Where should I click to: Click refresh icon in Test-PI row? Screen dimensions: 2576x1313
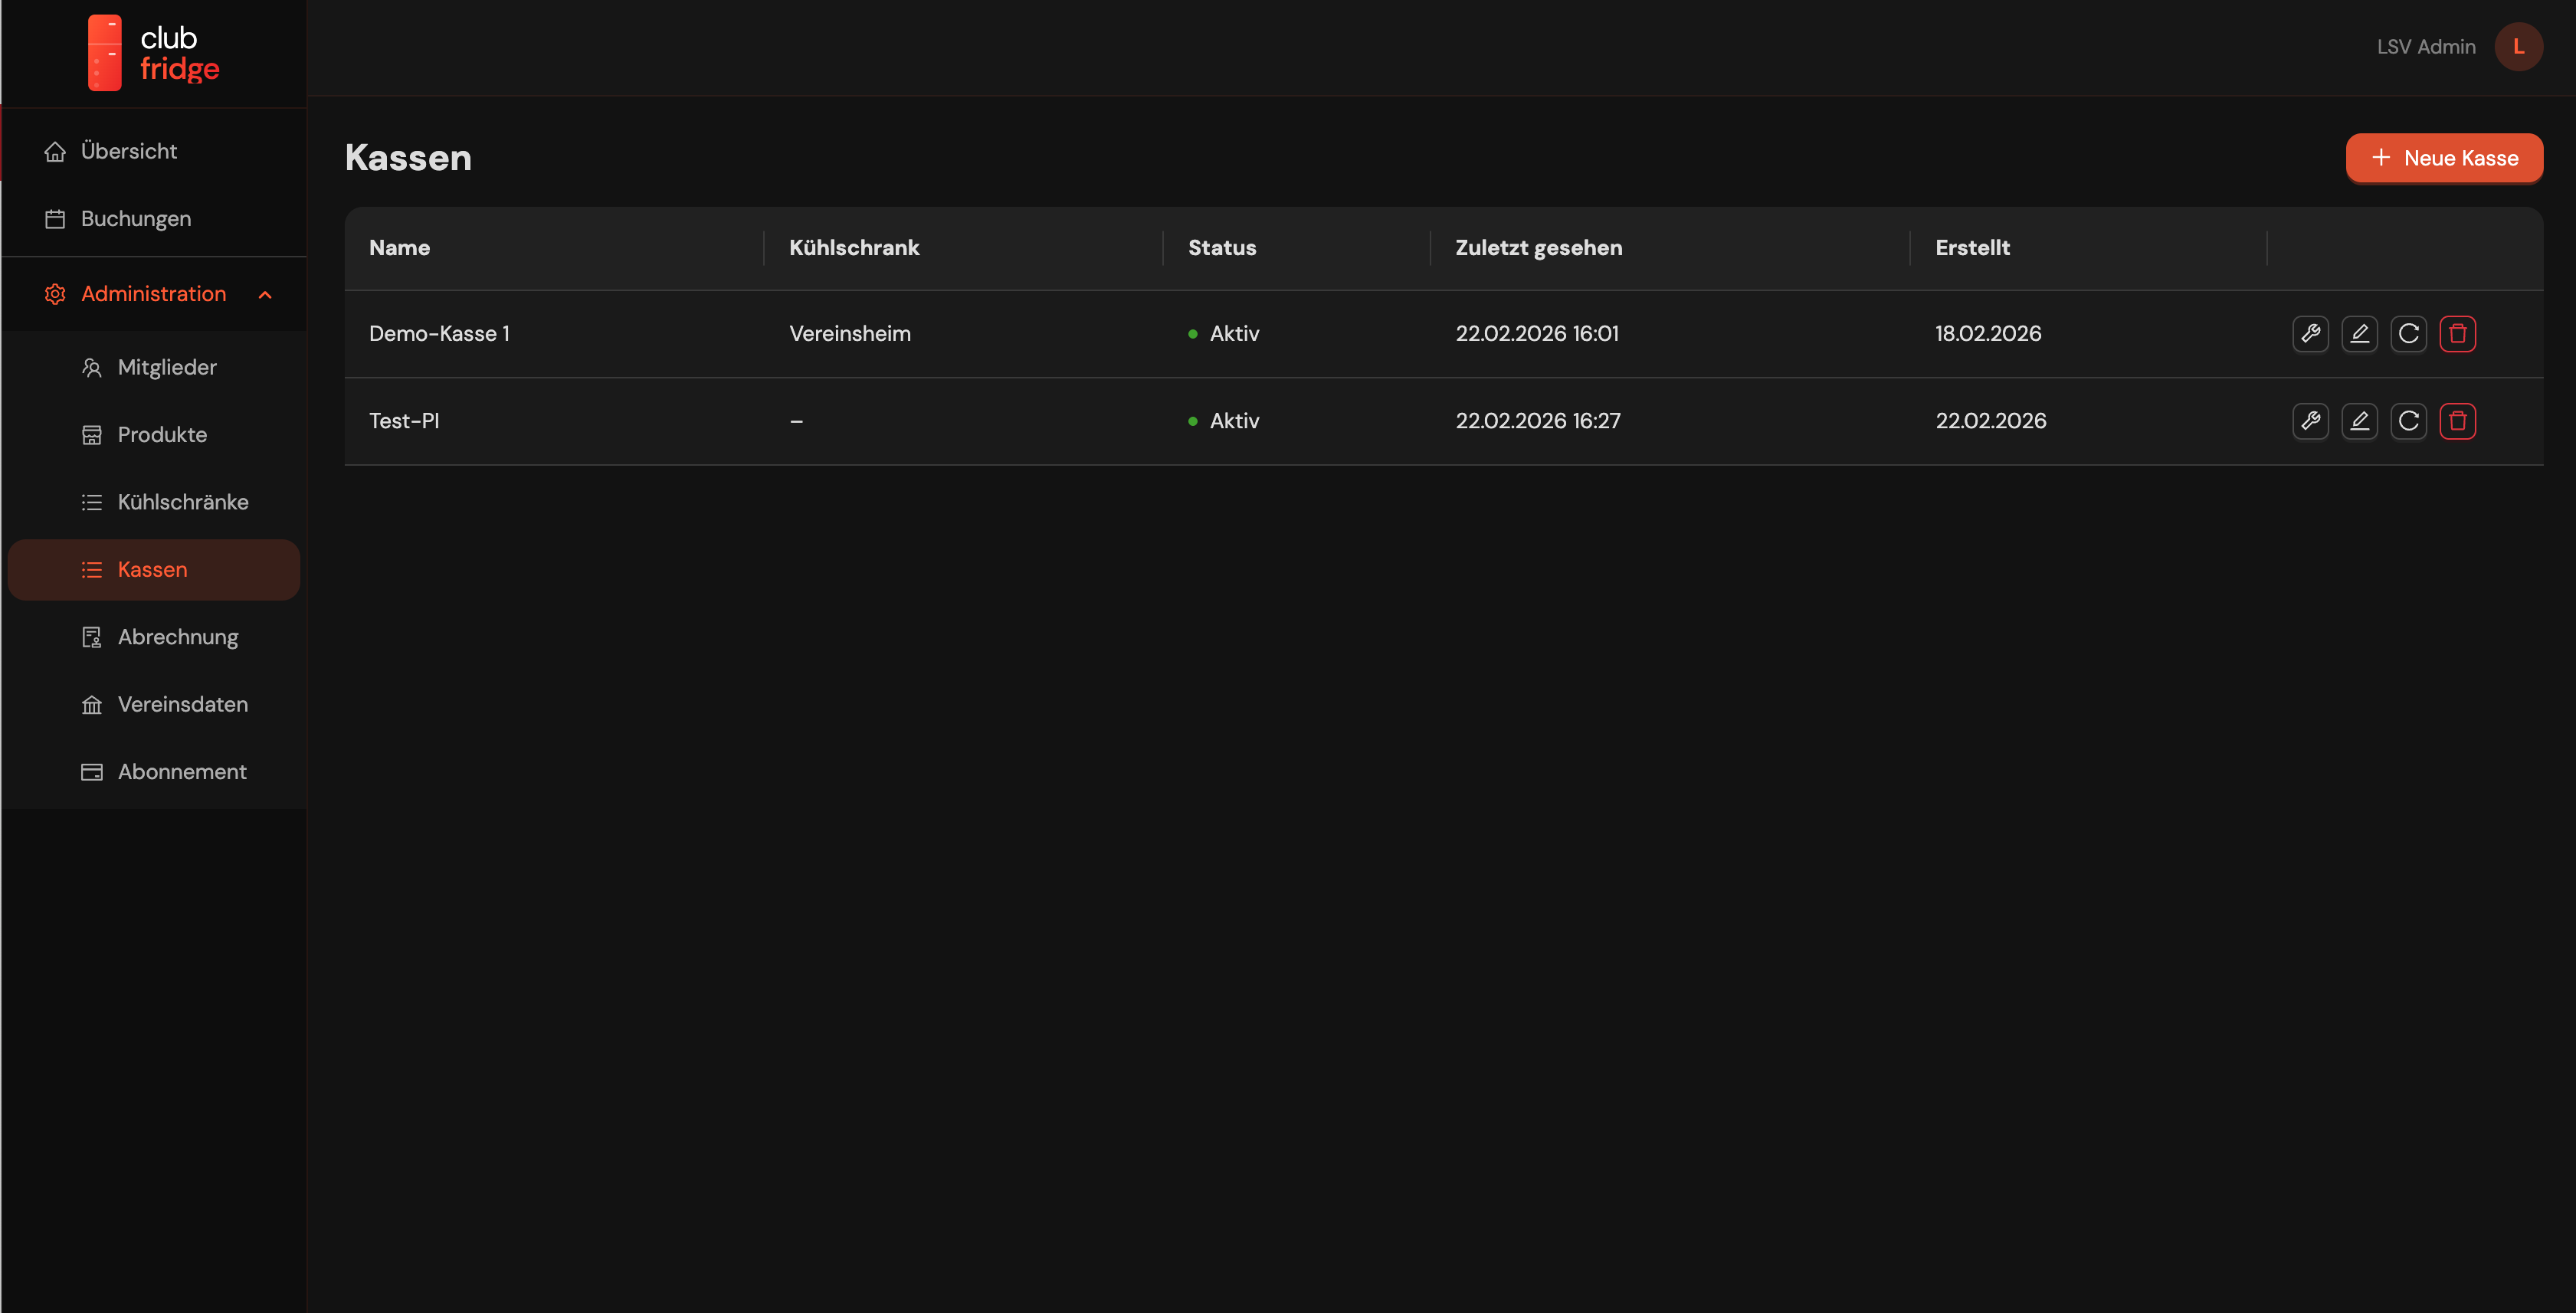[2408, 421]
